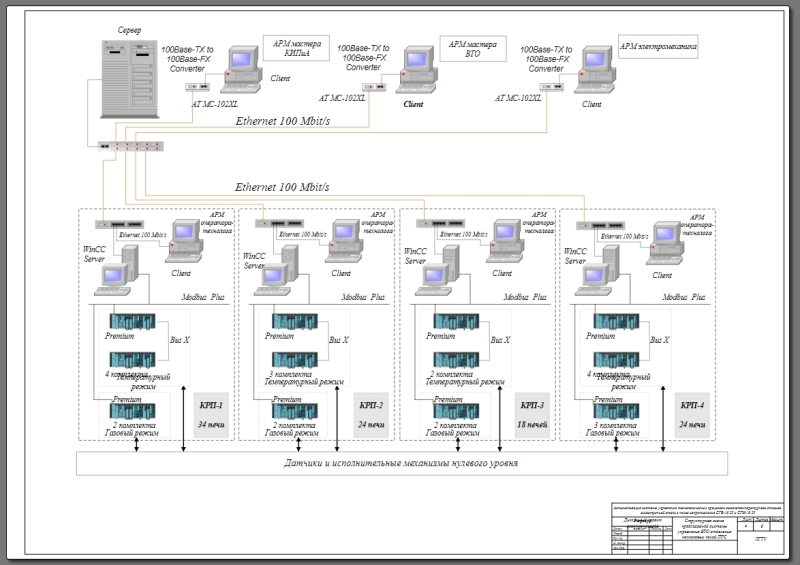Select the Ethernet switch inside the КРП-1 block
Viewport: 800px width, 565px height.
[x=119, y=224]
